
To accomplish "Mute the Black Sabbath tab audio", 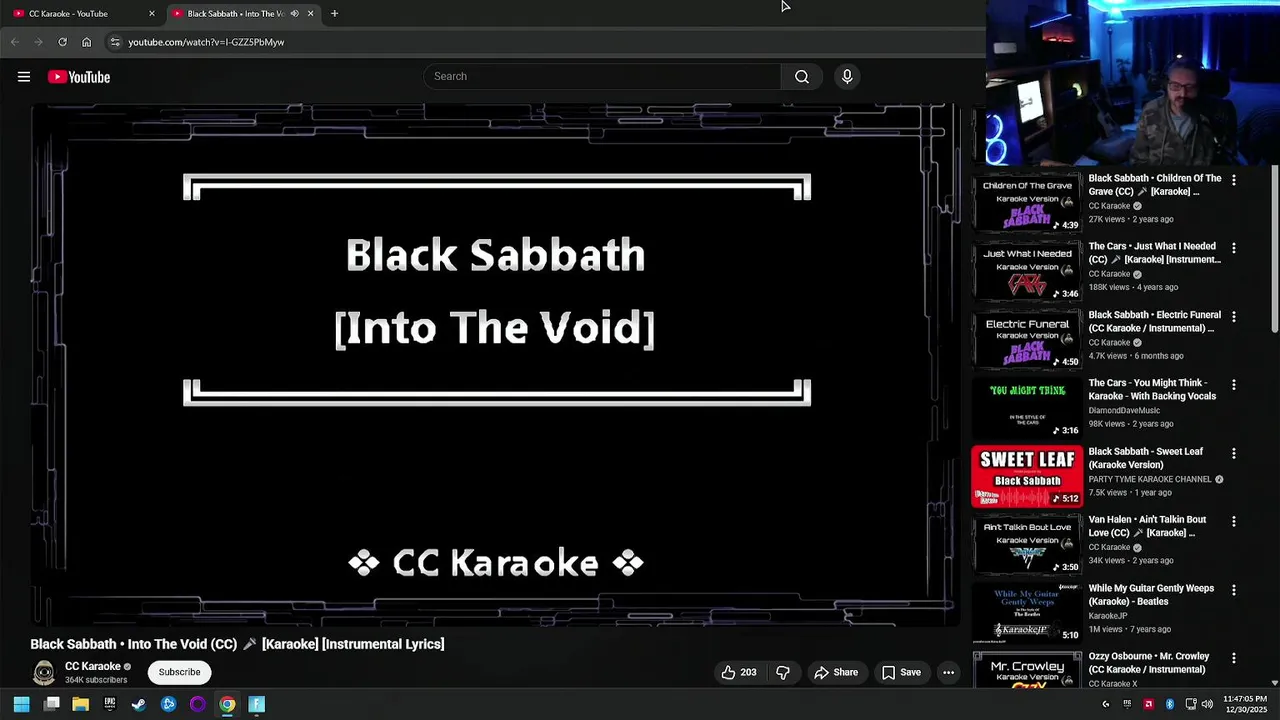I will point(294,14).
